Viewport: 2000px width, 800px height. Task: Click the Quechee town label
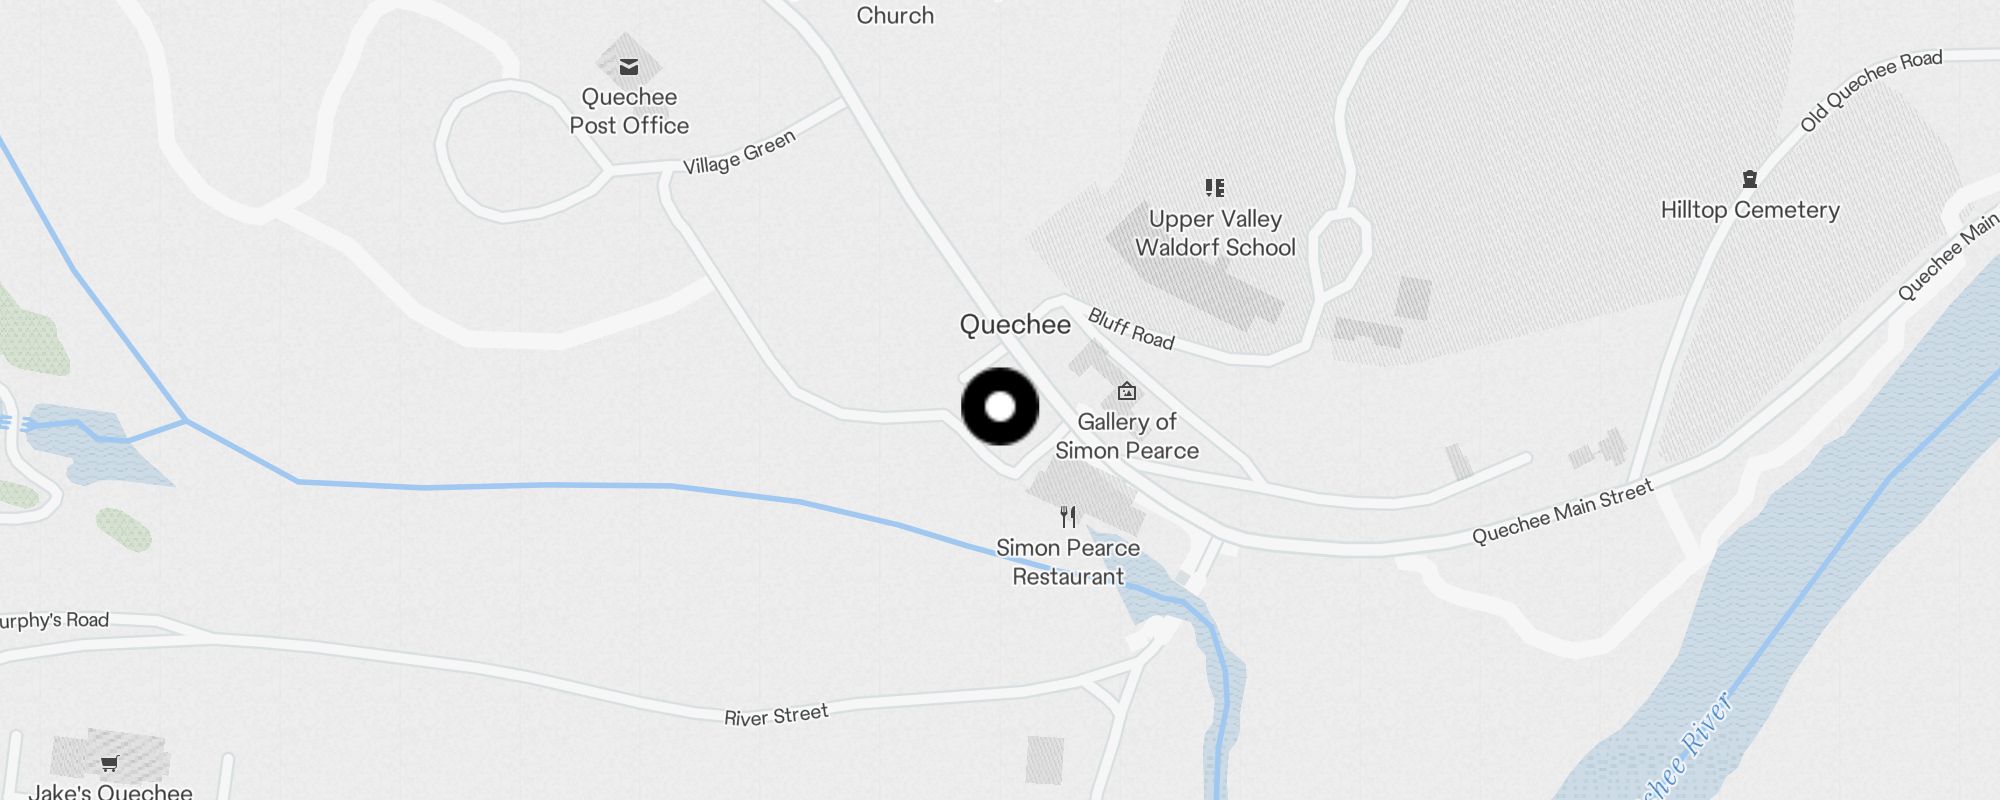tap(1015, 325)
